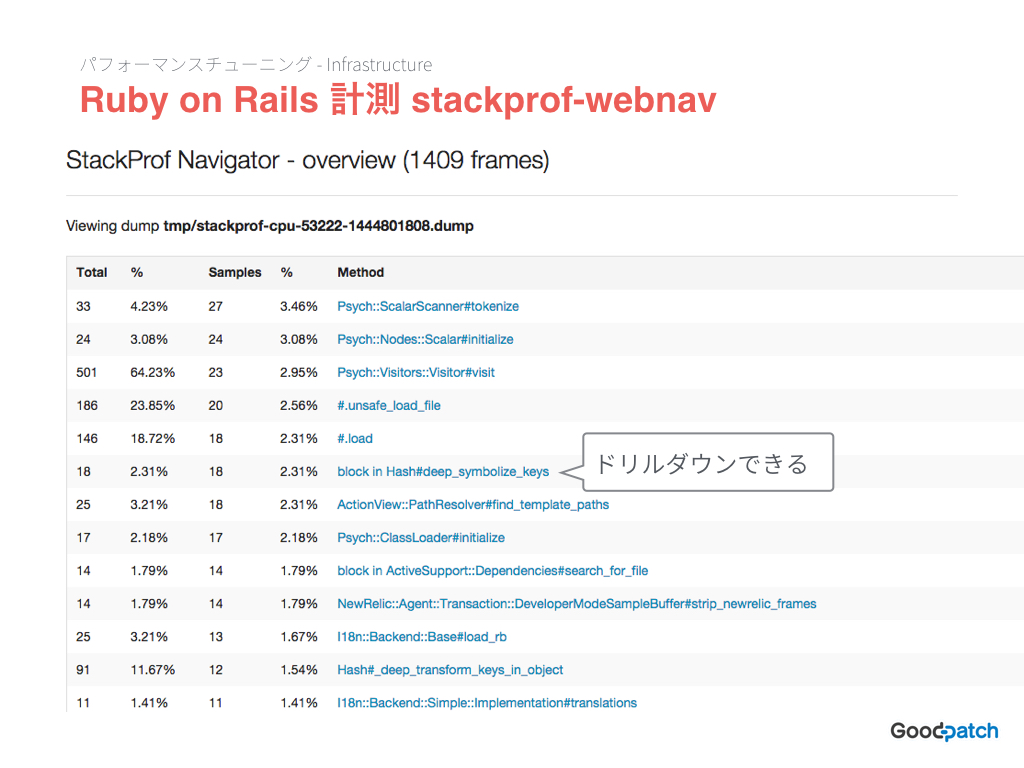Click the 23.85% total percentage cell

coord(152,406)
